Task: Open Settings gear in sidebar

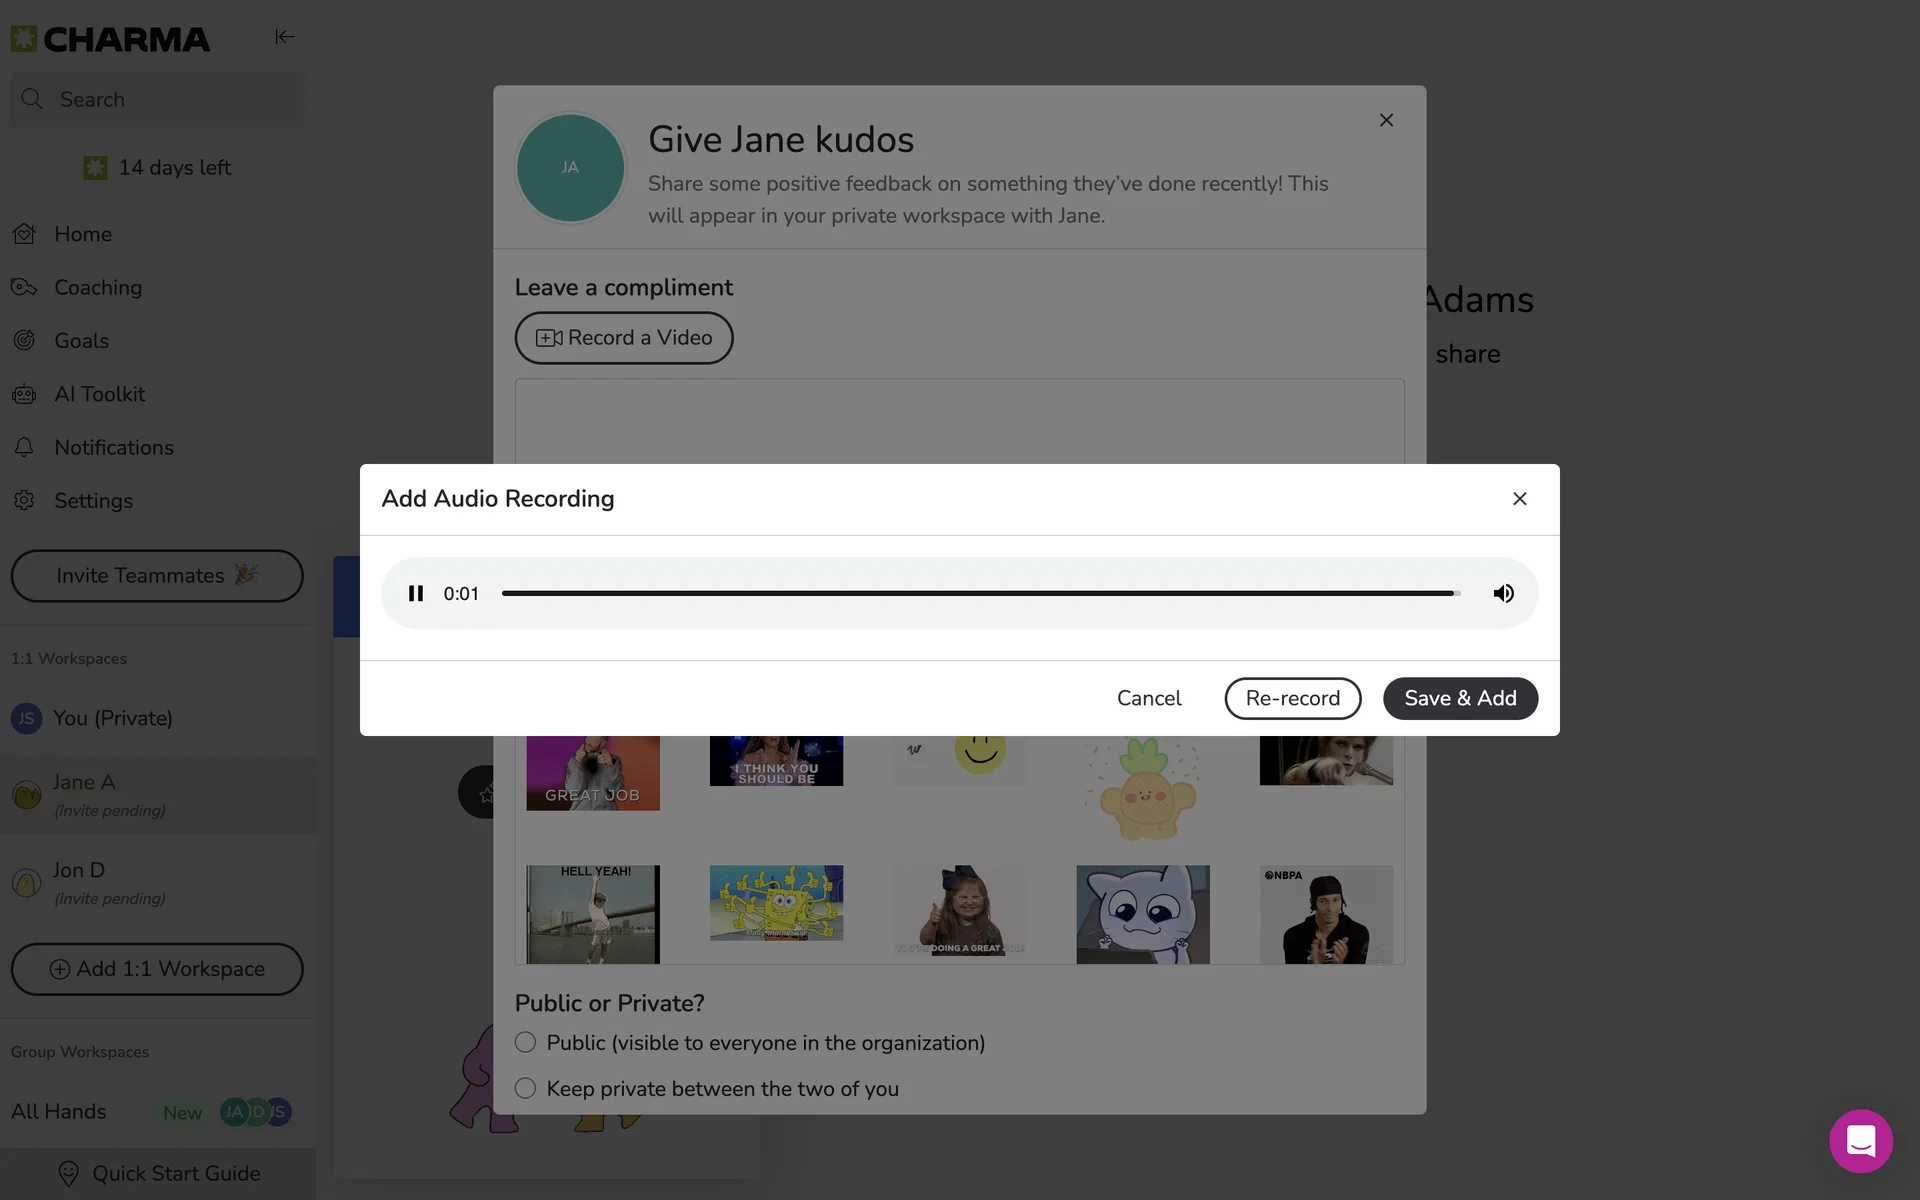Action: click(24, 501)
